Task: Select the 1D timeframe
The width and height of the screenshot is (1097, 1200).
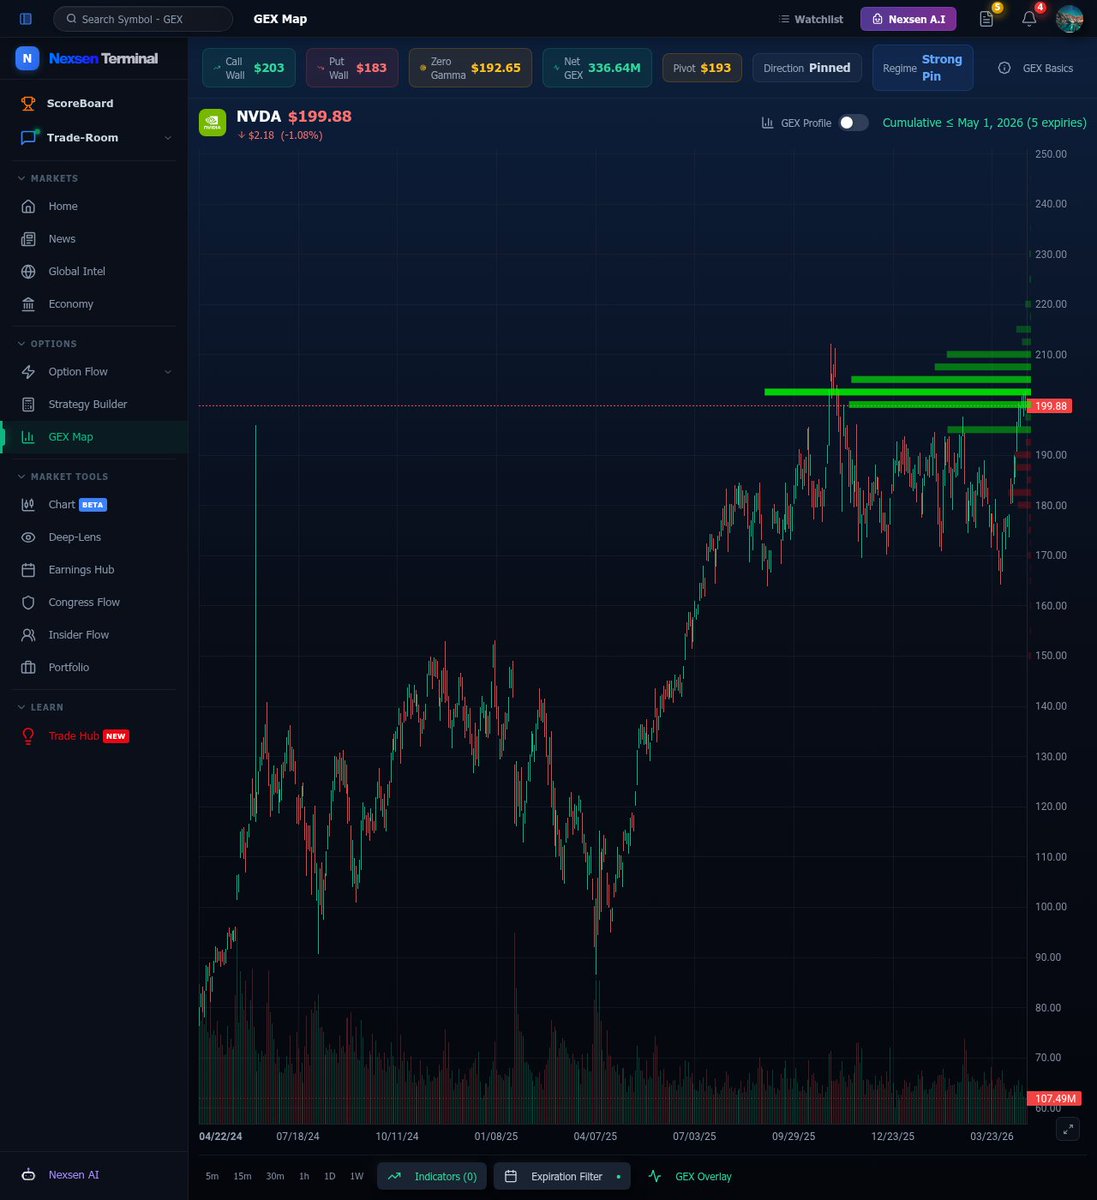Action: pyautogui.click(x=329, y=1176)
